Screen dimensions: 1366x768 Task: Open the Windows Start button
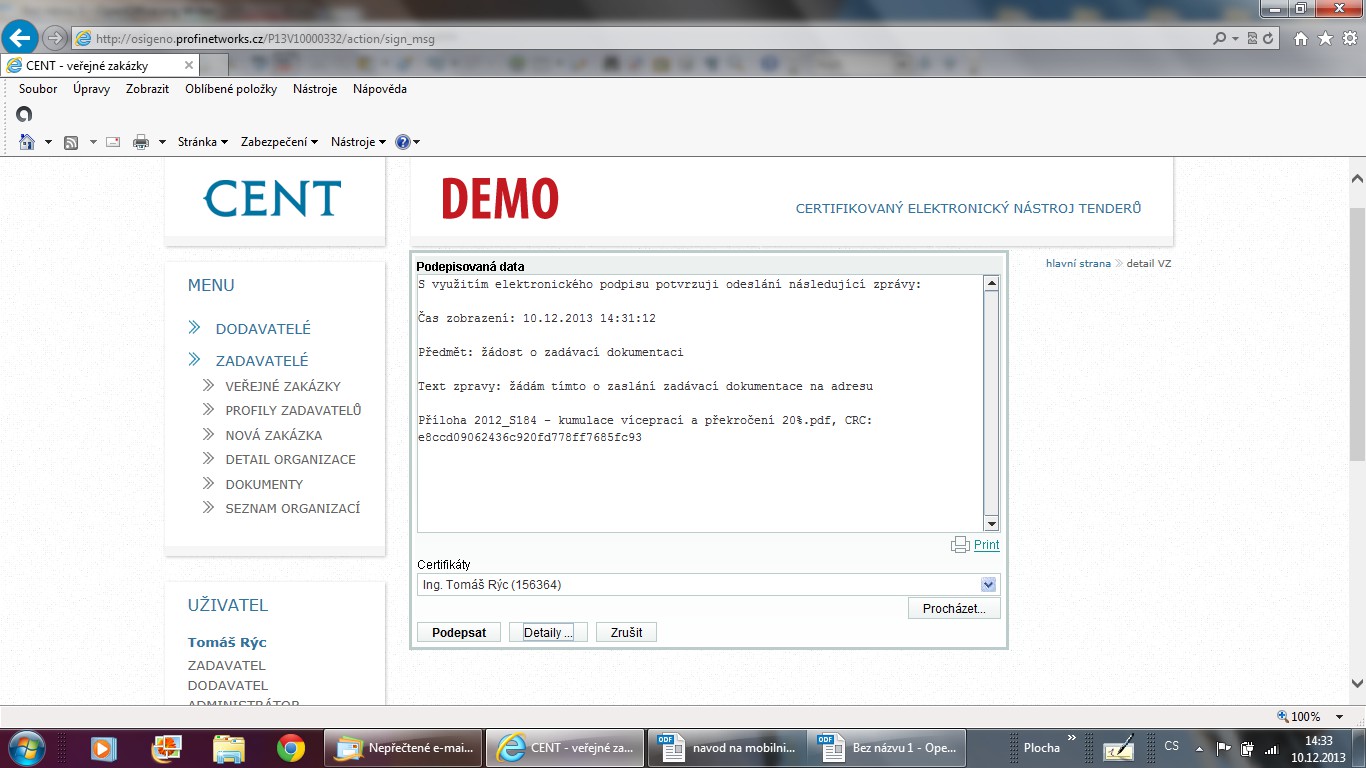pyautogui.click(x=25, y=747)
